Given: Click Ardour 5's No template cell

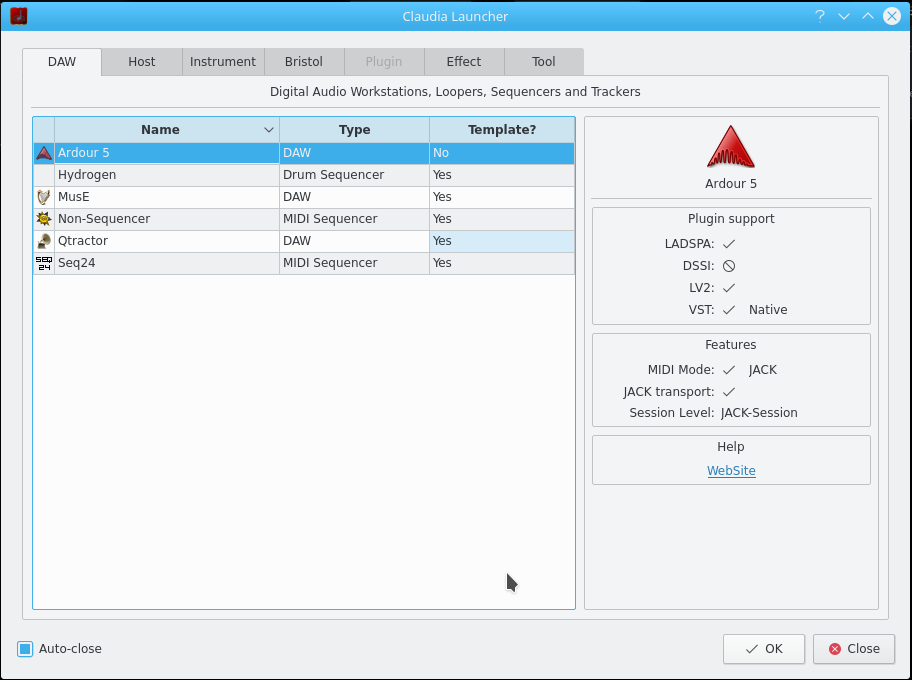Looking at the screenshot, I should click(x=502, y=153).
